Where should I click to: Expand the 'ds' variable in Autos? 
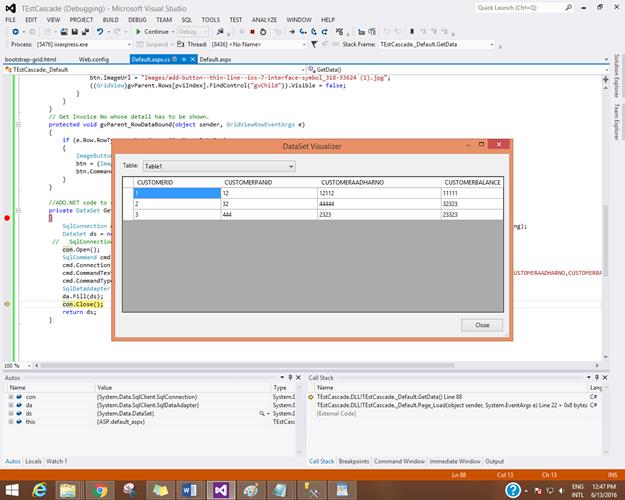pos(10,411)
